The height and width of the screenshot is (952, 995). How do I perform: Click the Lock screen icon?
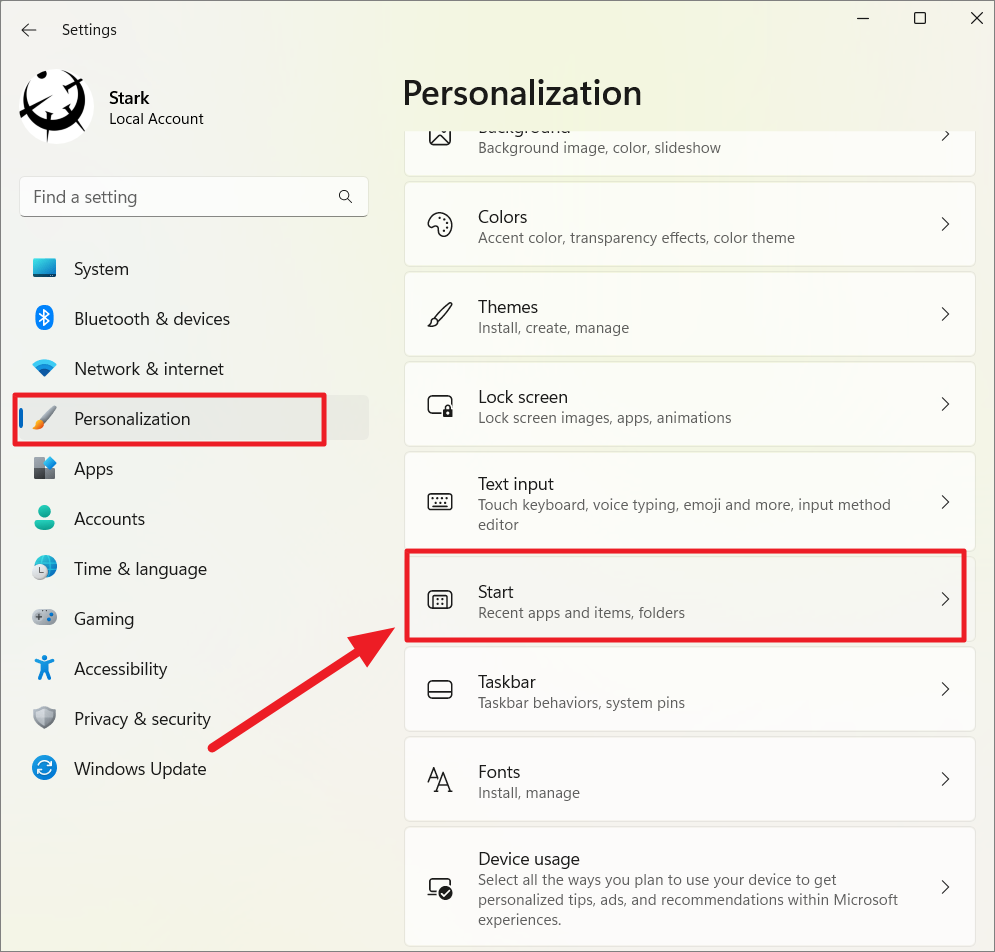[440, 405]
